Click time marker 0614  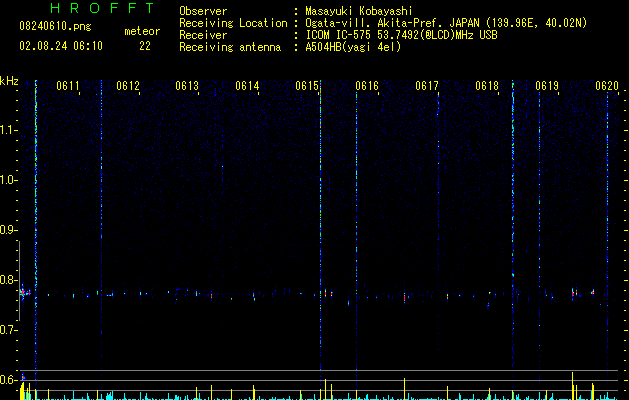(x=247, y=86)
